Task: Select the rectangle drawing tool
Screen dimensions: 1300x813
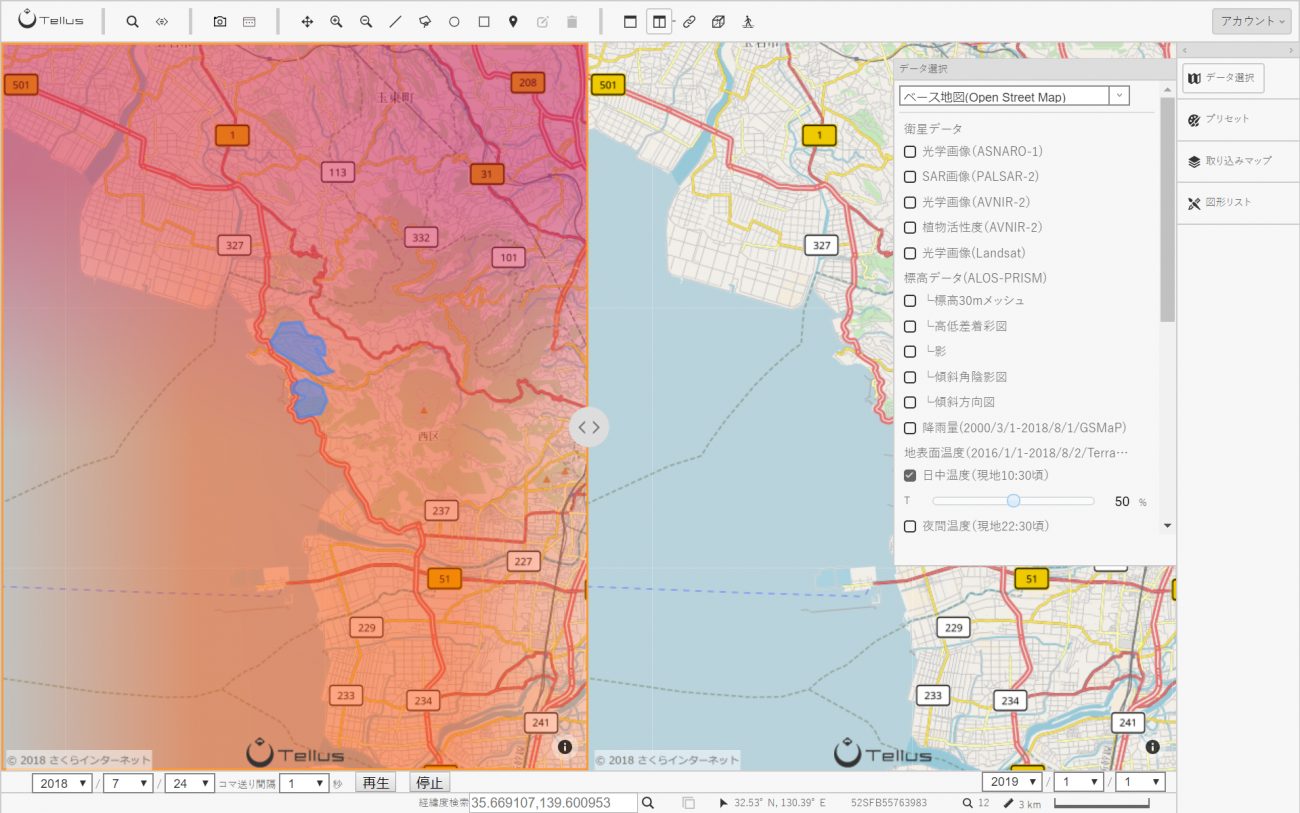Action: (484, 21)
